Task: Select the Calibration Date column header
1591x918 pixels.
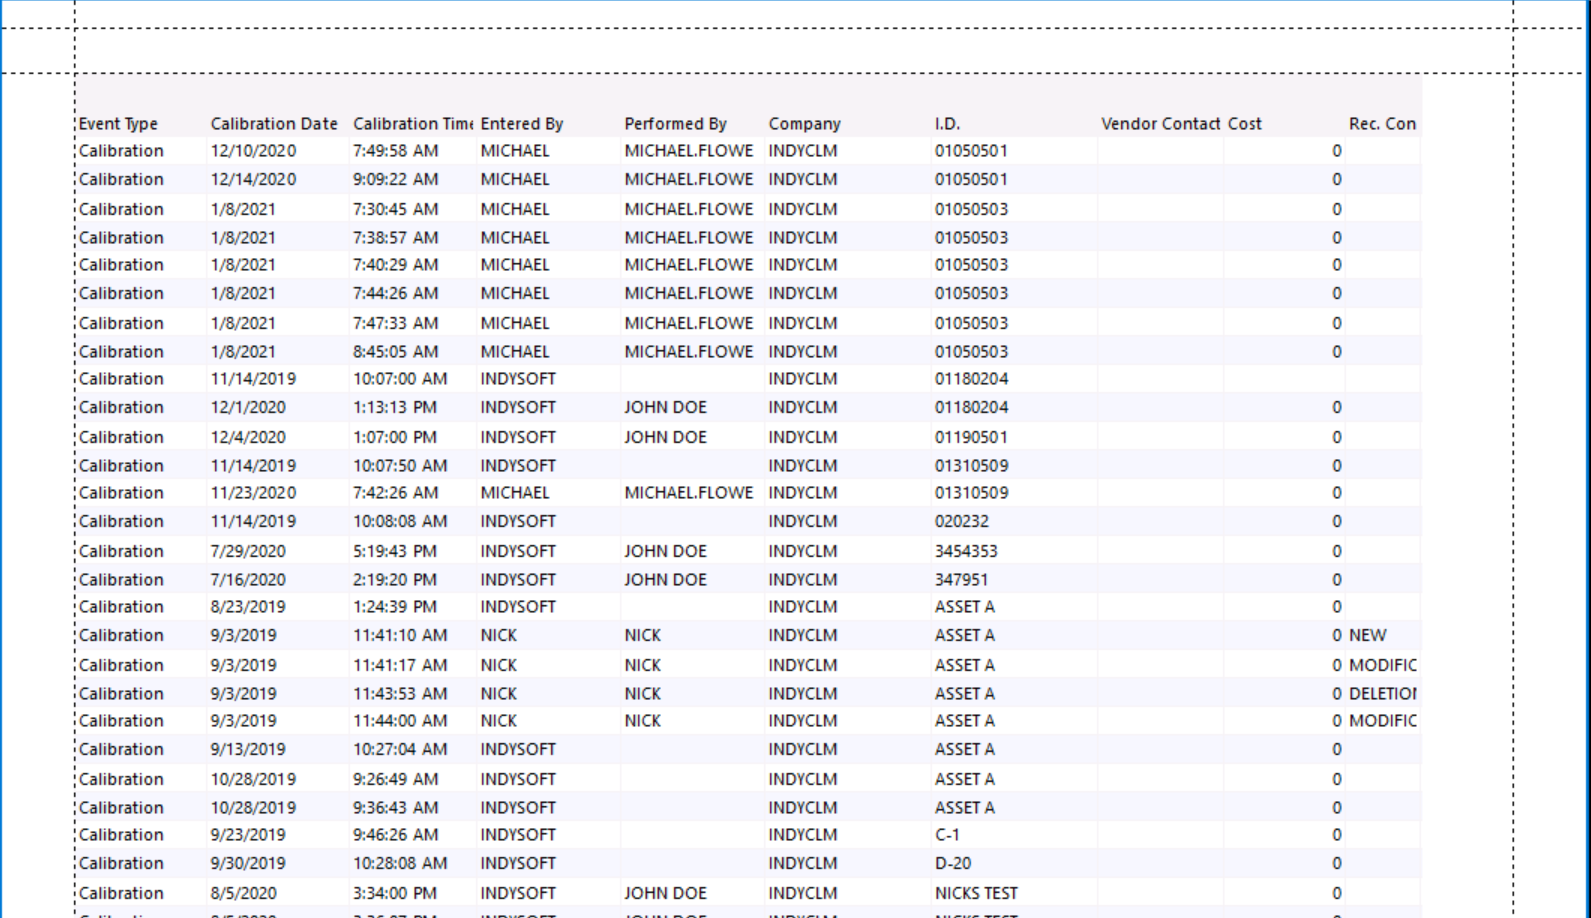Action: point(273,124)
